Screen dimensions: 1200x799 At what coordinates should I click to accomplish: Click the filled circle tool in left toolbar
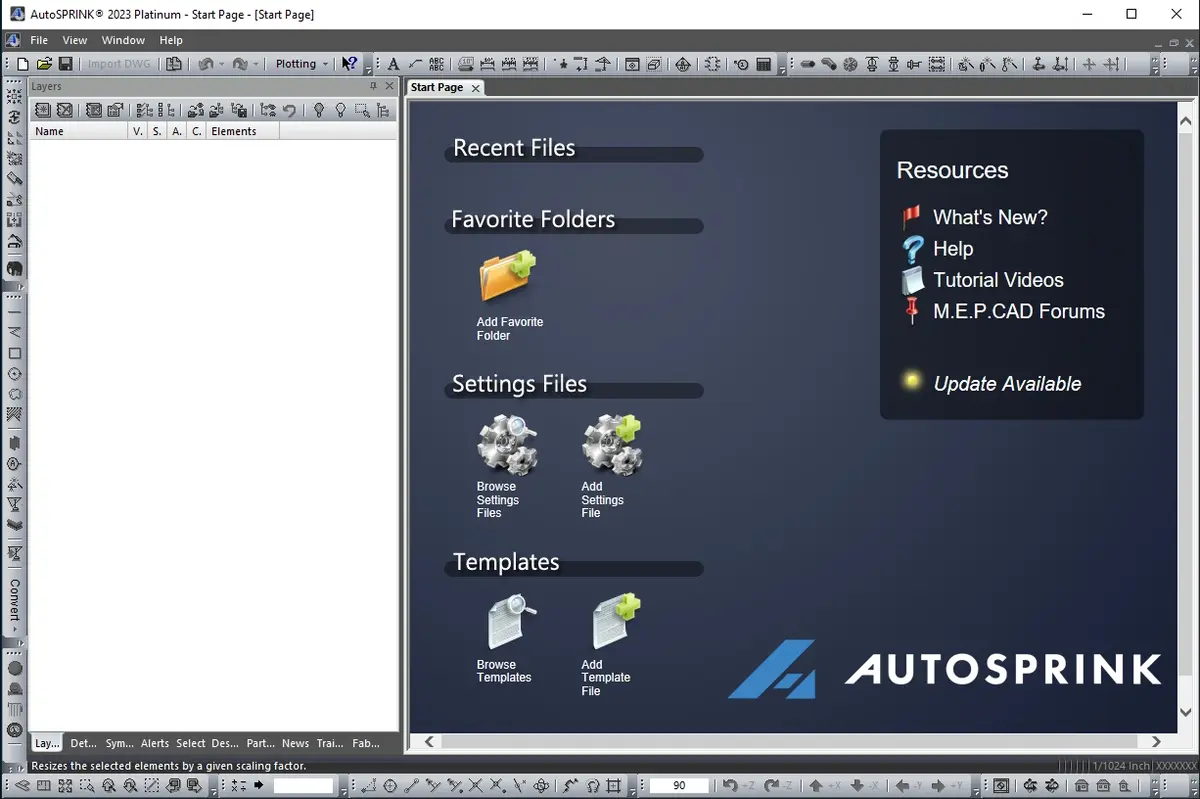[14, 668]
